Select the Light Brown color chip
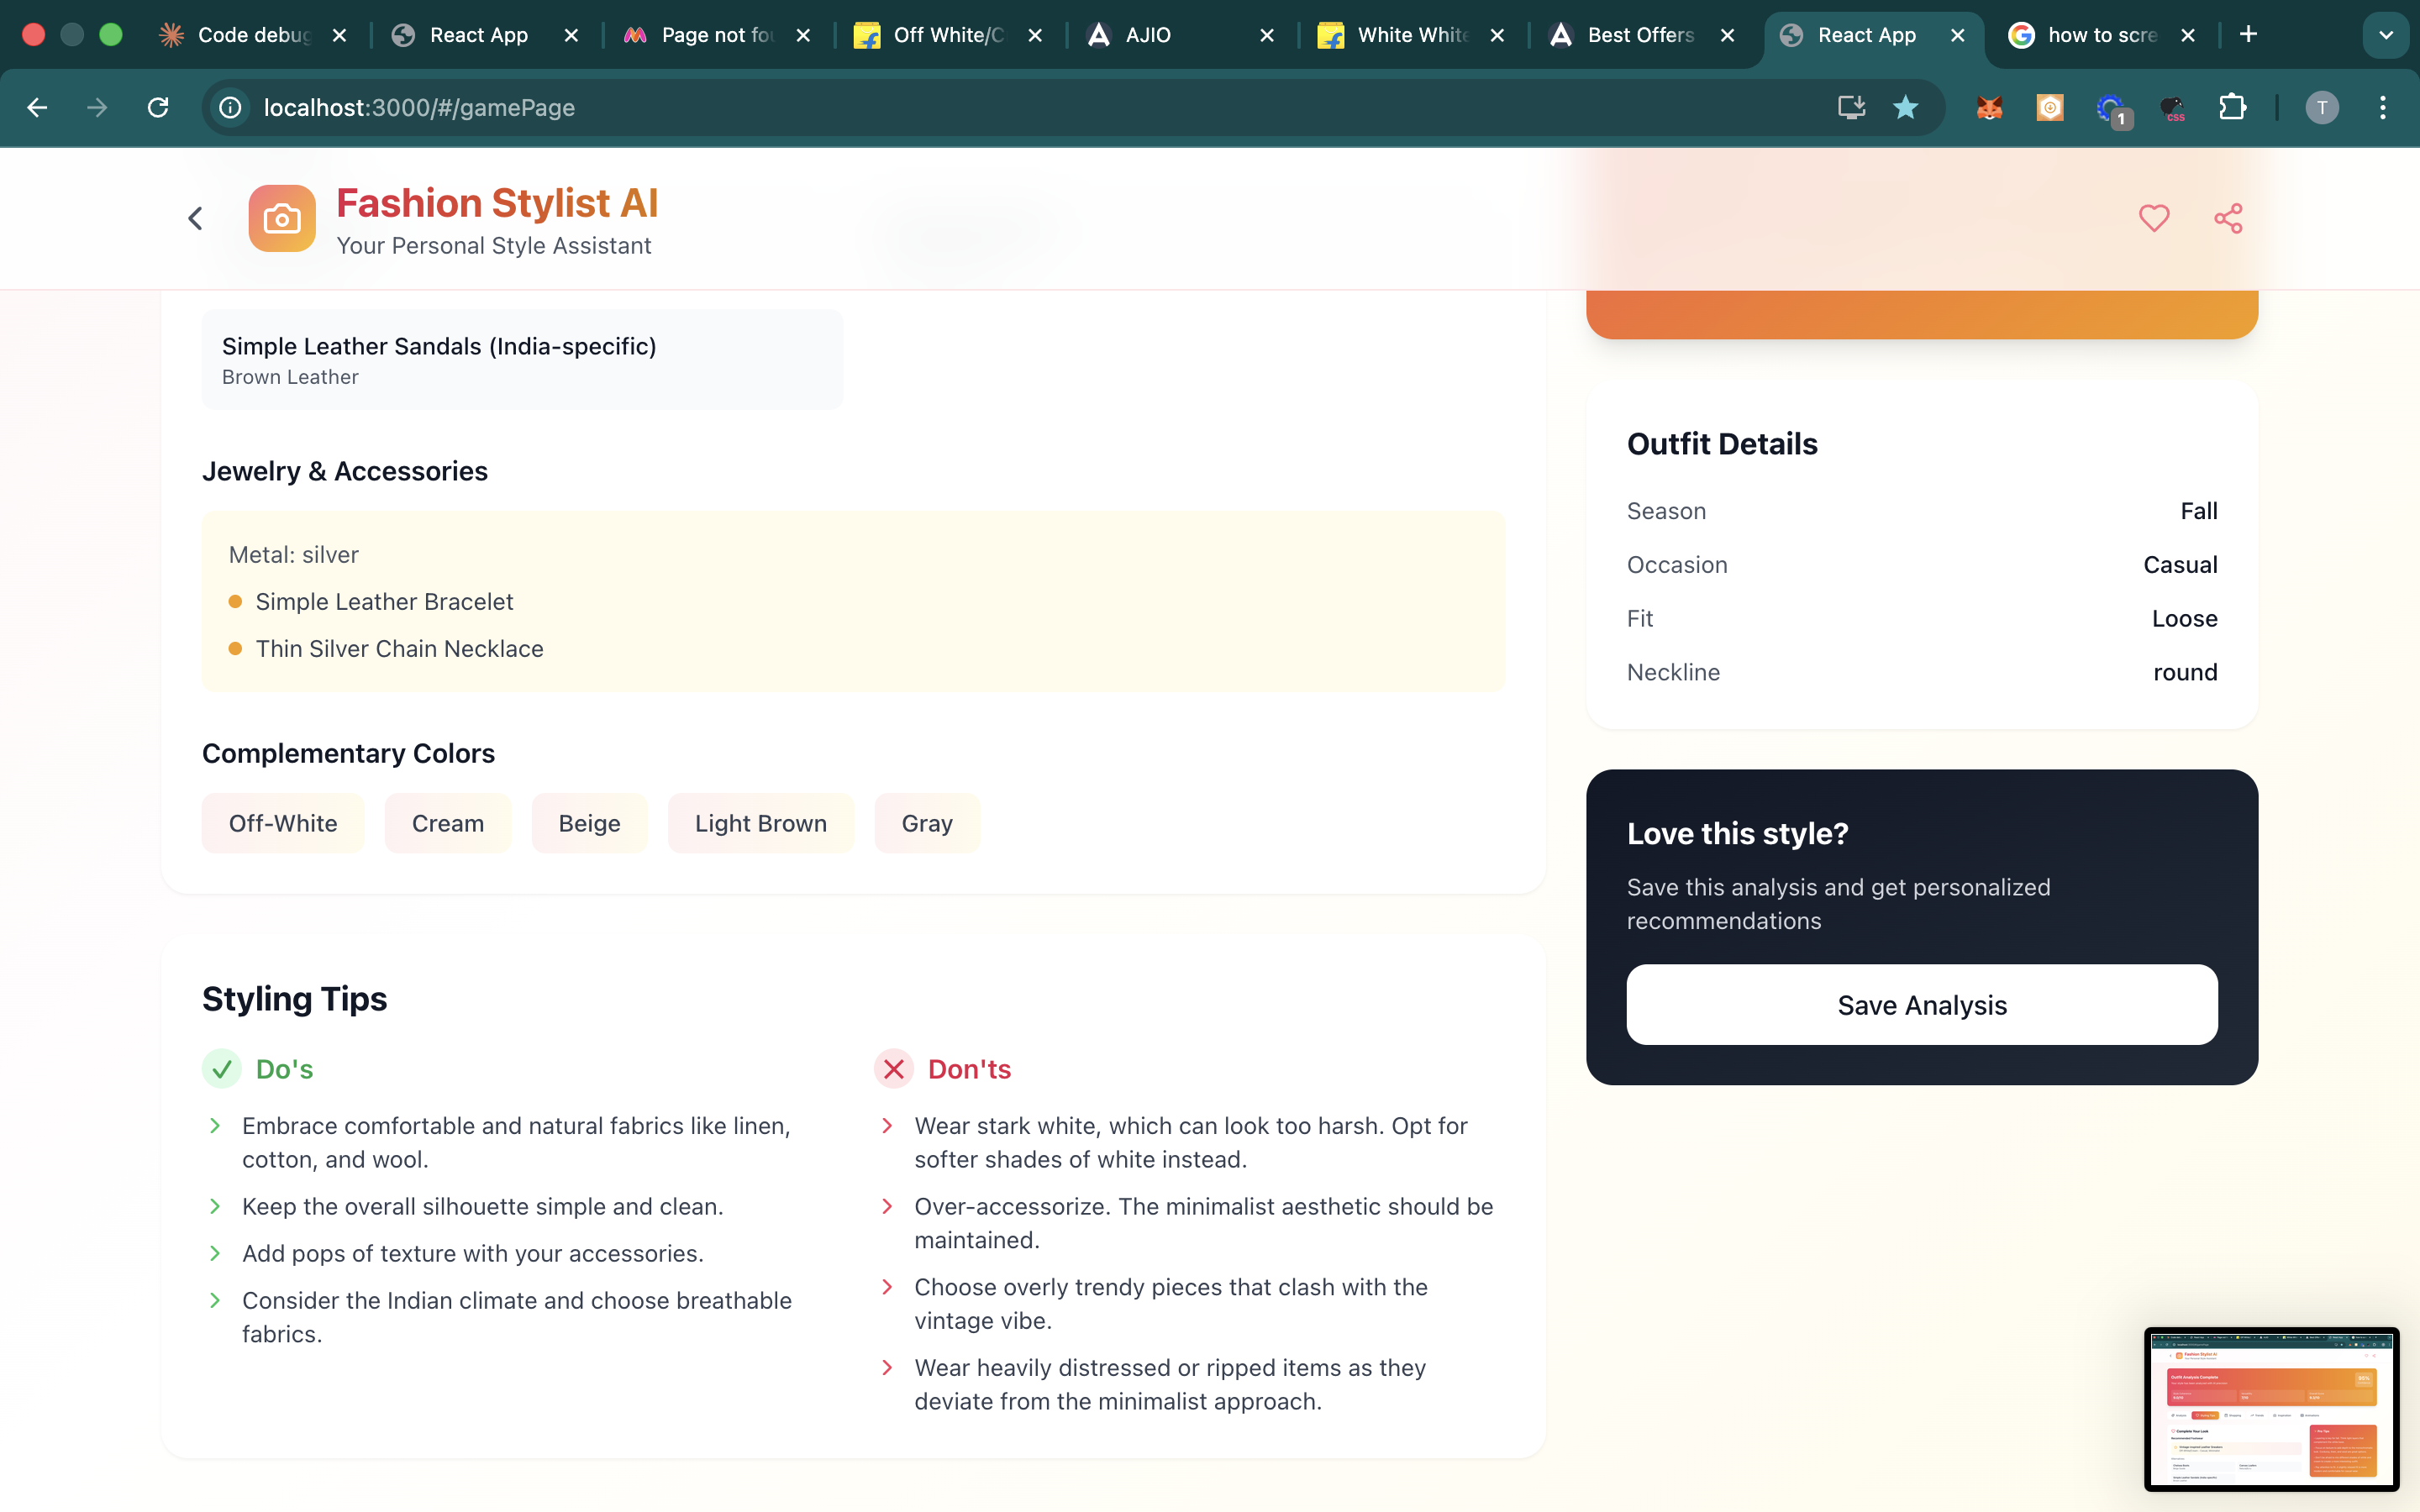 (x=760, y=823)
